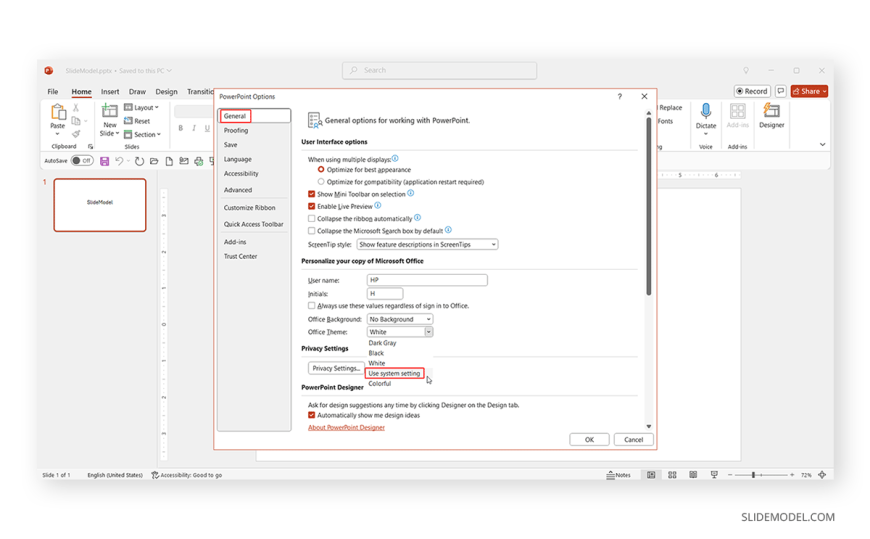This screenshot has height=539, width=870.
Task: Click the Bold B icon
Action: [x=180, y=128]
